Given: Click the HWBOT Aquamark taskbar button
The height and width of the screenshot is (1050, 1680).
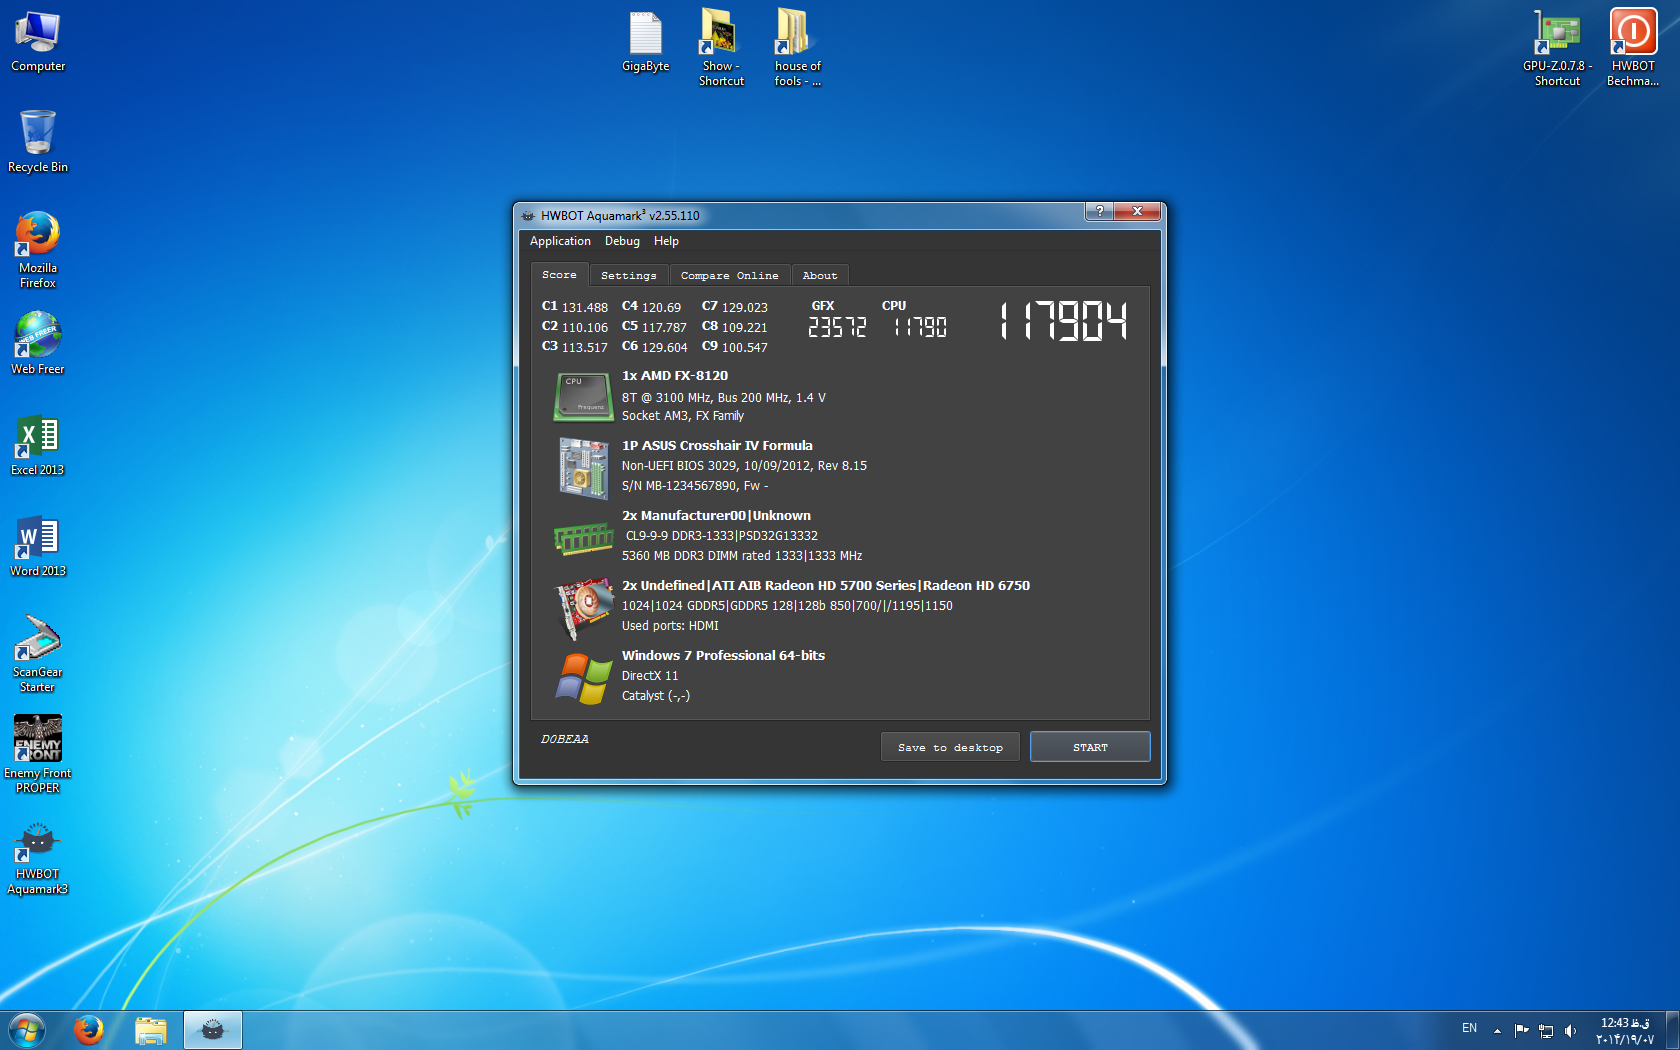Looking at the screenshot, I should (213, 1030).
